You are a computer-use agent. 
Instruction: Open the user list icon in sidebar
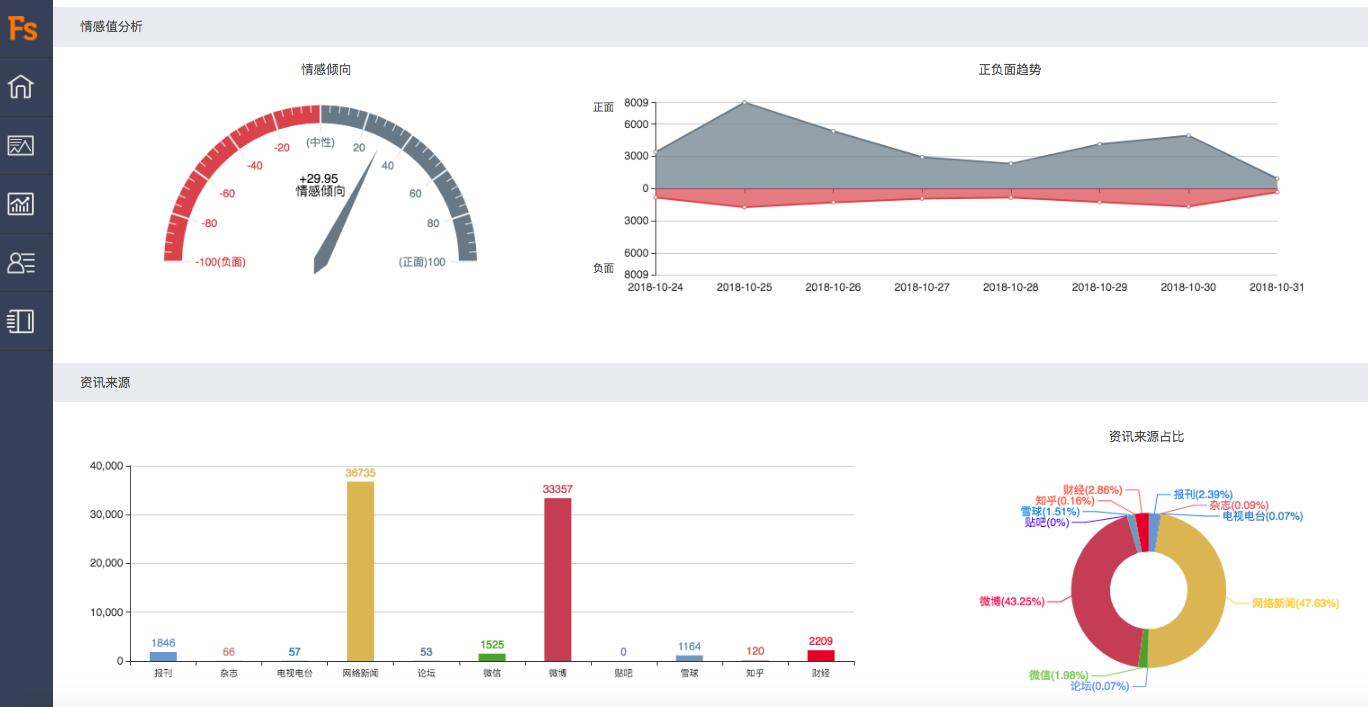[21, 263]
